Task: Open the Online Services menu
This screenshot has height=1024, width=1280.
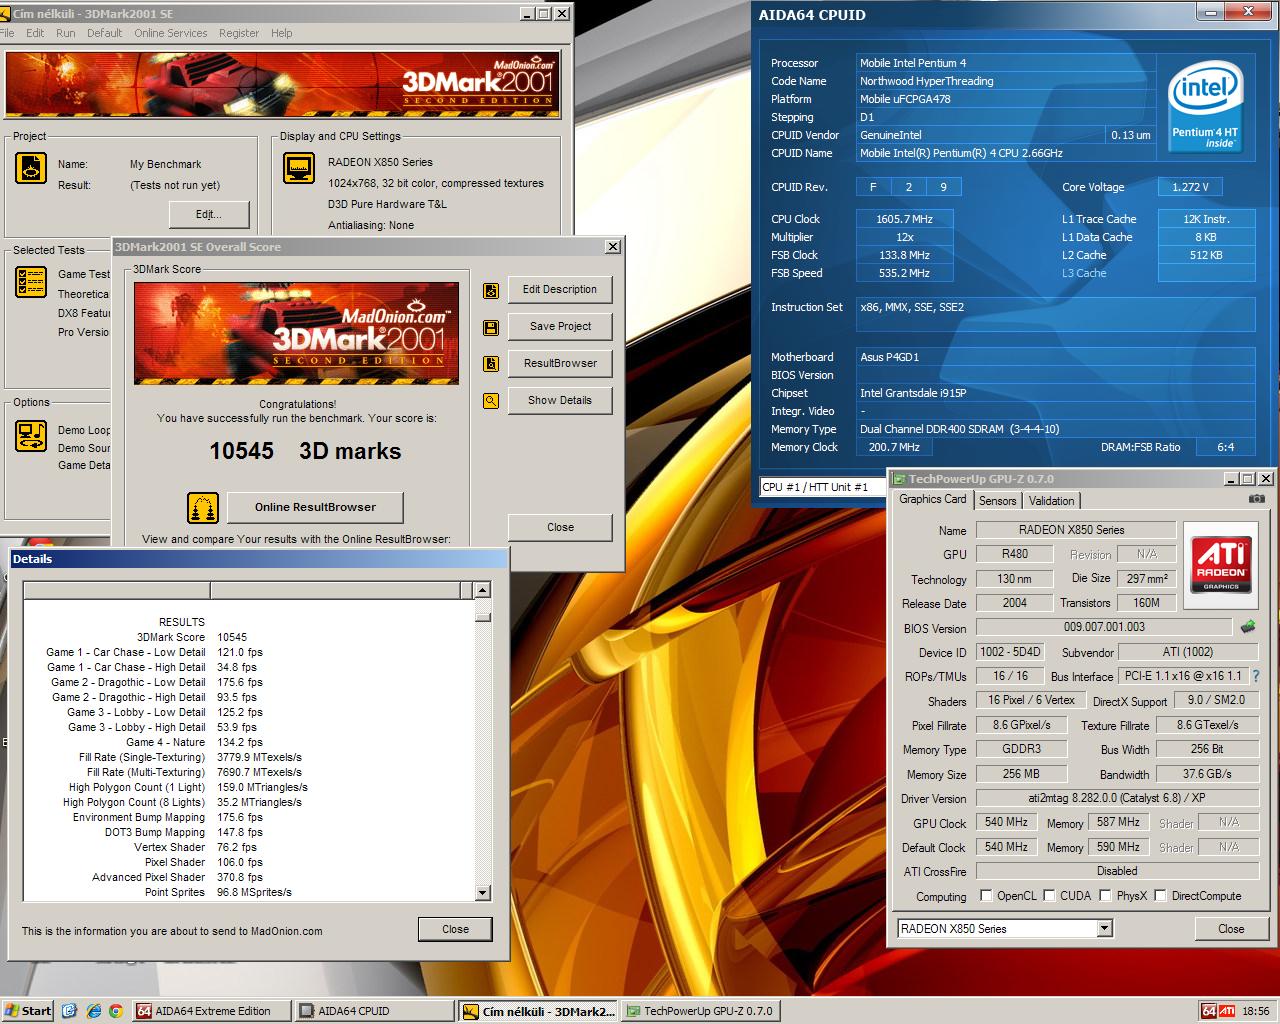Action: [x=171, y=33]
